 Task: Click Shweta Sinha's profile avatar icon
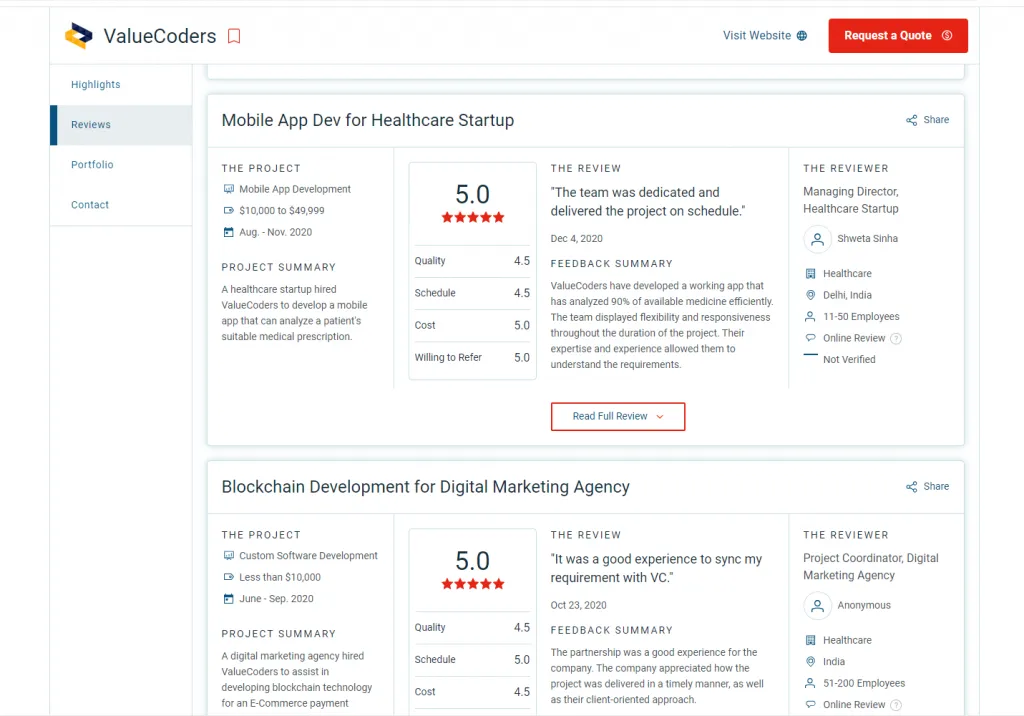pyautogui.click(x=817, y=239)
